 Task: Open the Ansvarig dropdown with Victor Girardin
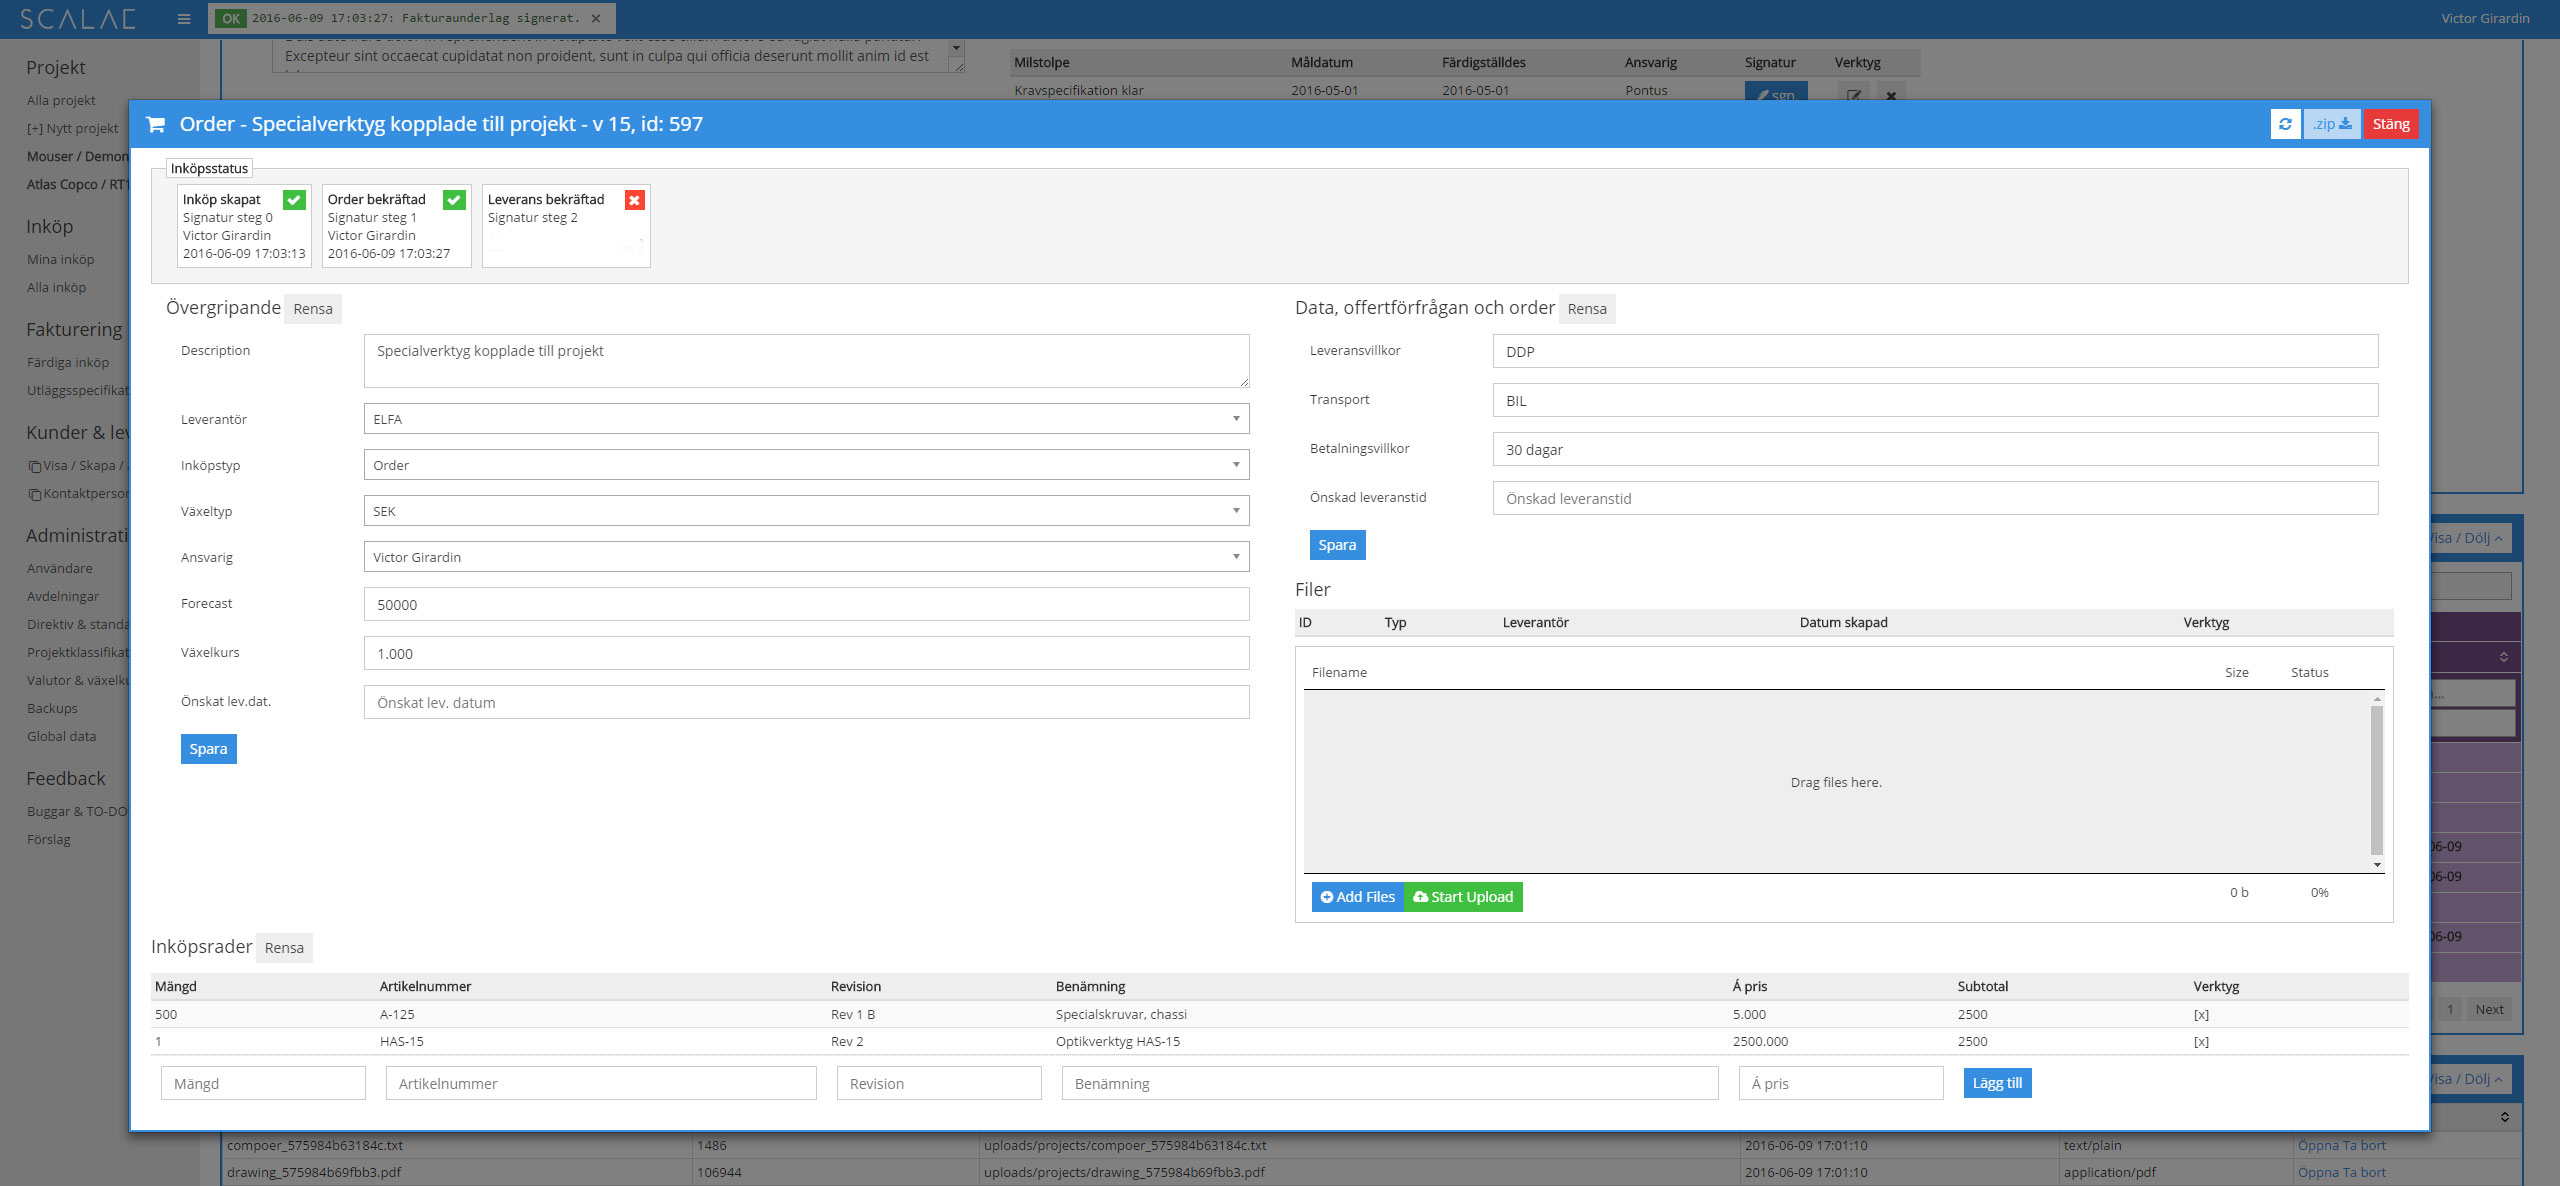806,557
